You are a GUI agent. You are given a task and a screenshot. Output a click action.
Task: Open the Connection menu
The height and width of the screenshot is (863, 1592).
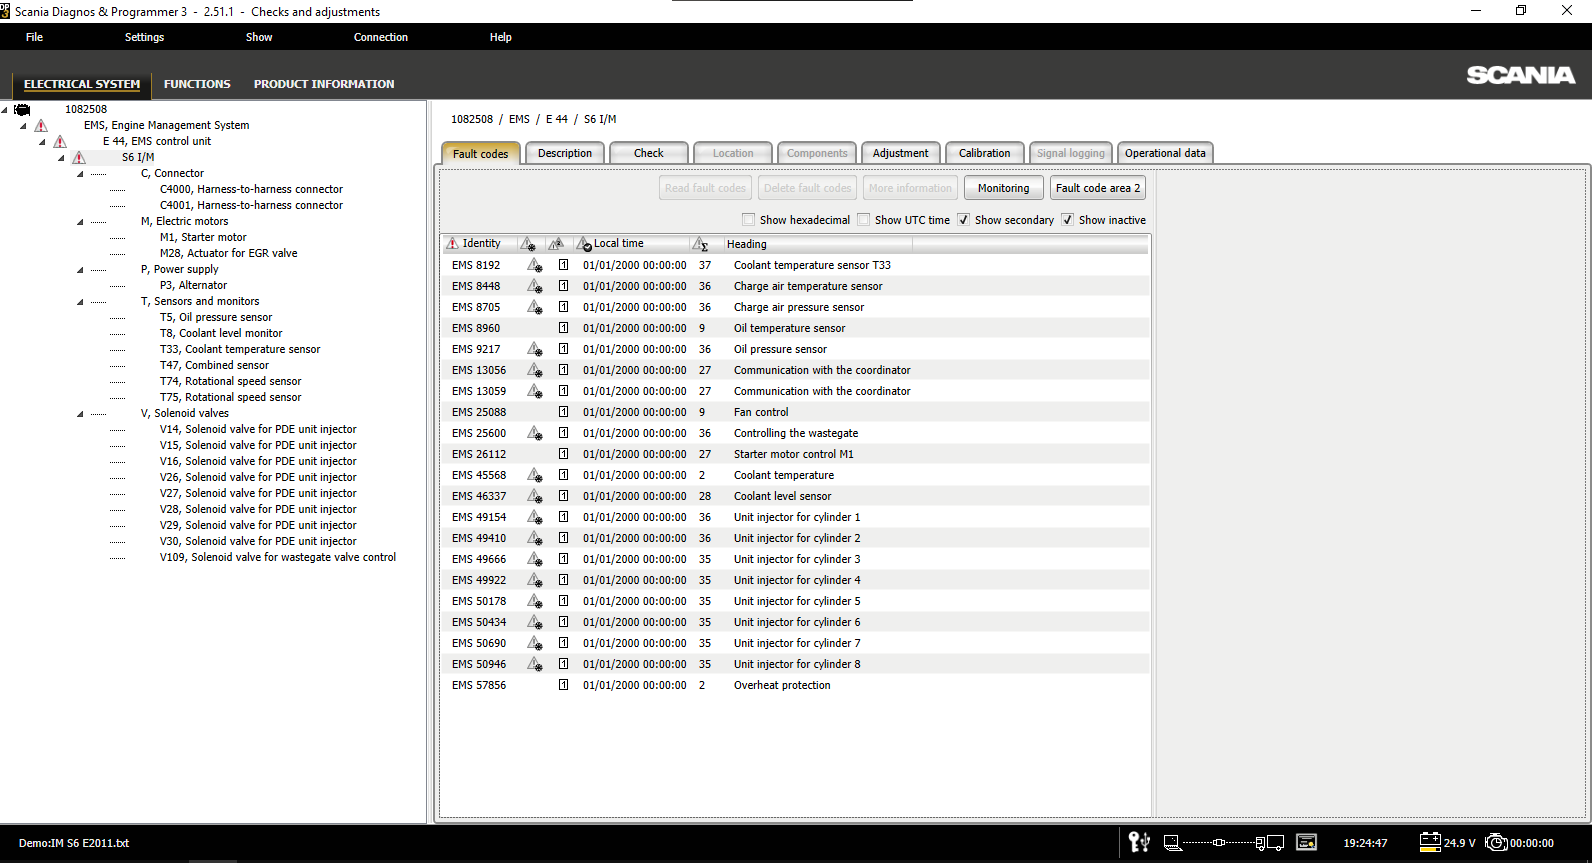pyautogui.click(x=380, y=37)
